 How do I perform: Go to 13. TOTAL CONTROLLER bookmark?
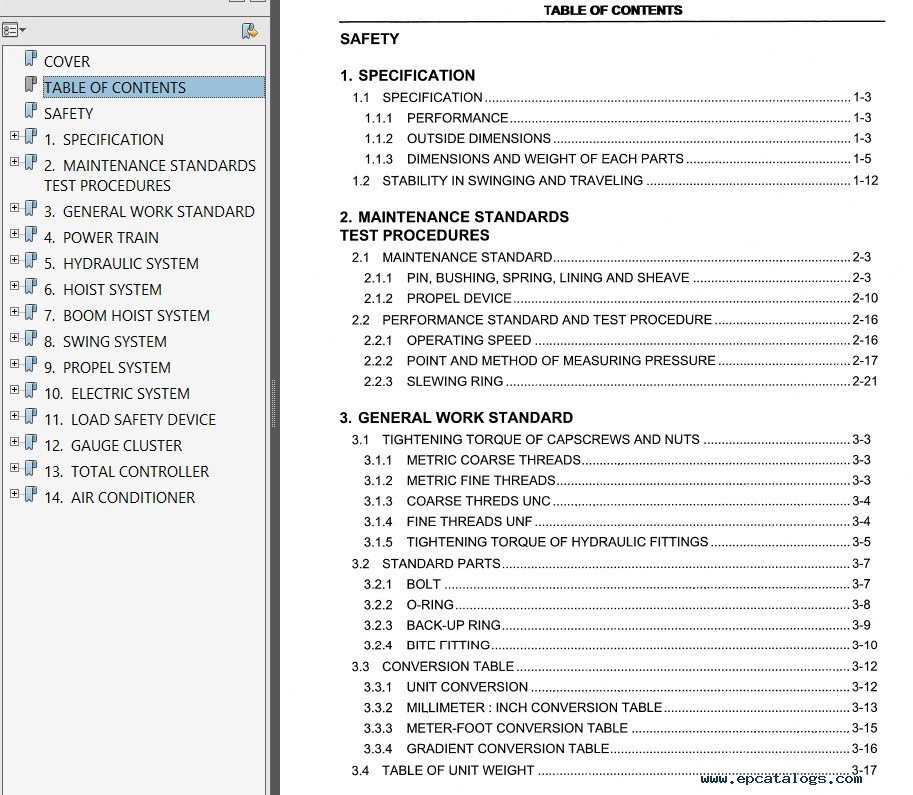click(126, 471)
